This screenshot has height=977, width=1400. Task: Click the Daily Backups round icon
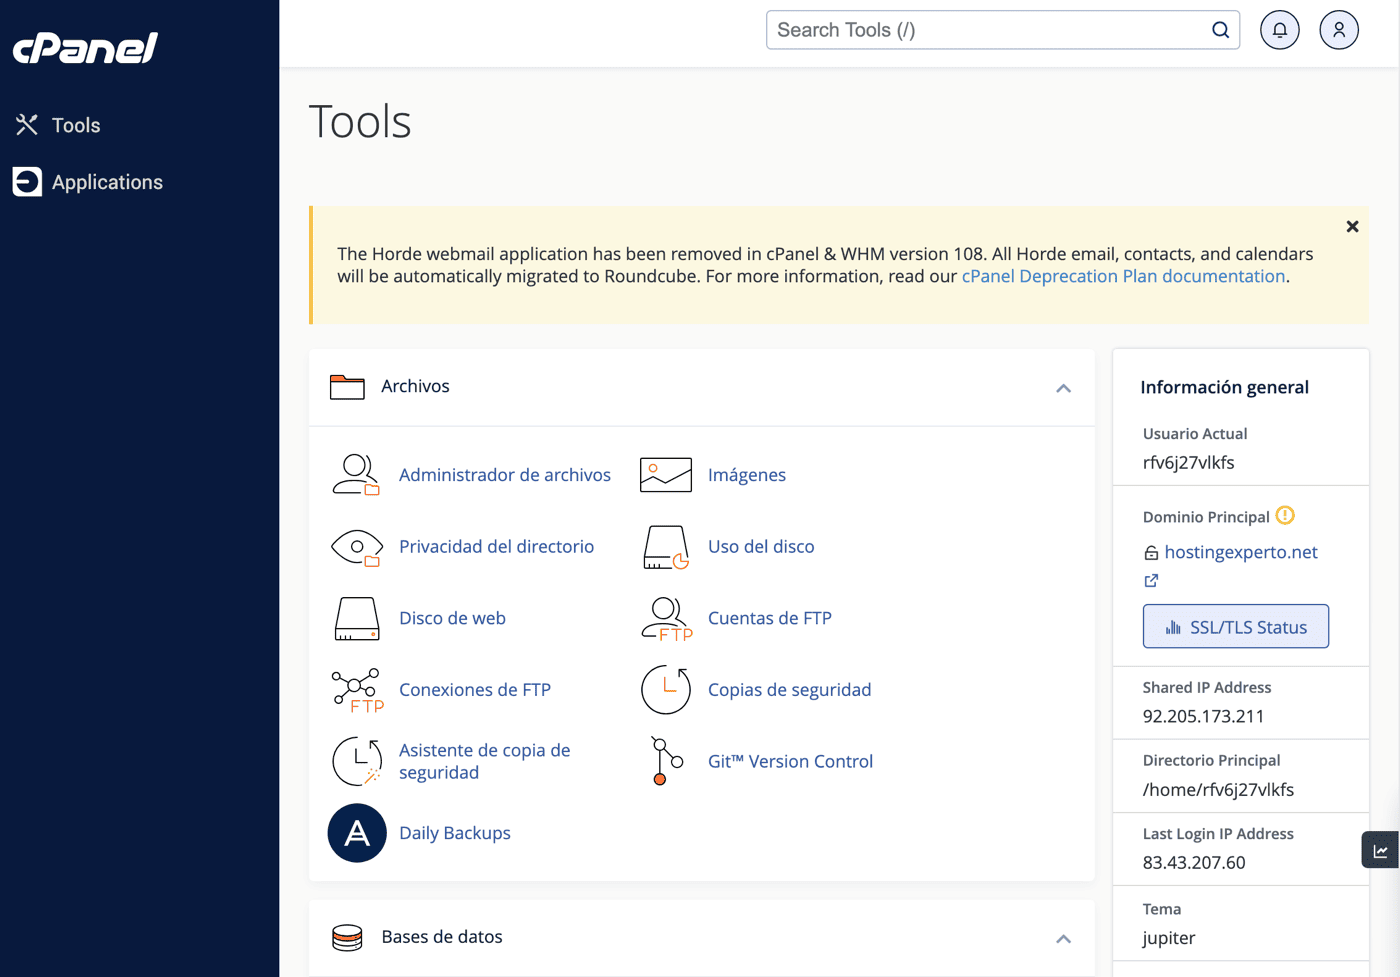click(357, 833)
